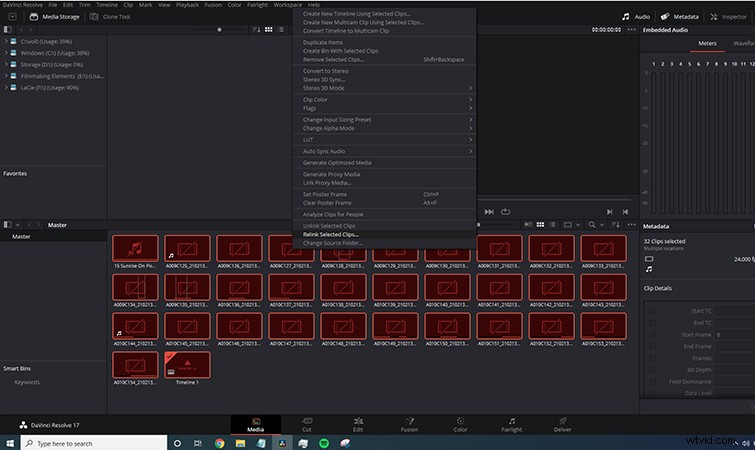The height and width of the screenshot is (450, 755).
Task: Choose Change Source Folder menu entry
Action: pyautogui.click(x=384, y=243)
